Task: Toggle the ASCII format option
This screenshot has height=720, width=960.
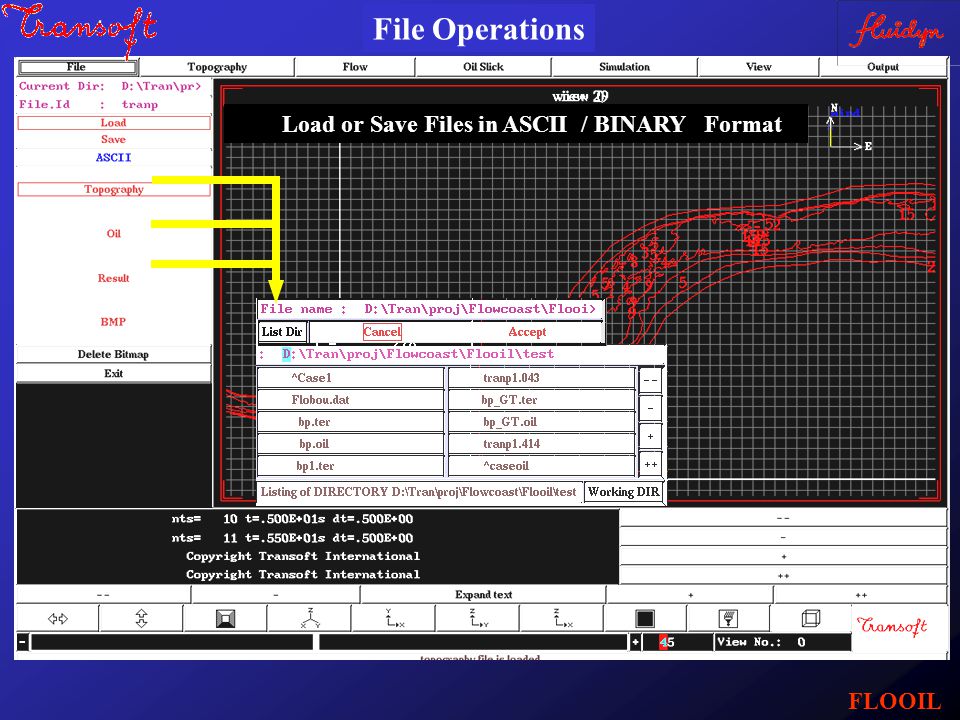Action: coord(114,157)
